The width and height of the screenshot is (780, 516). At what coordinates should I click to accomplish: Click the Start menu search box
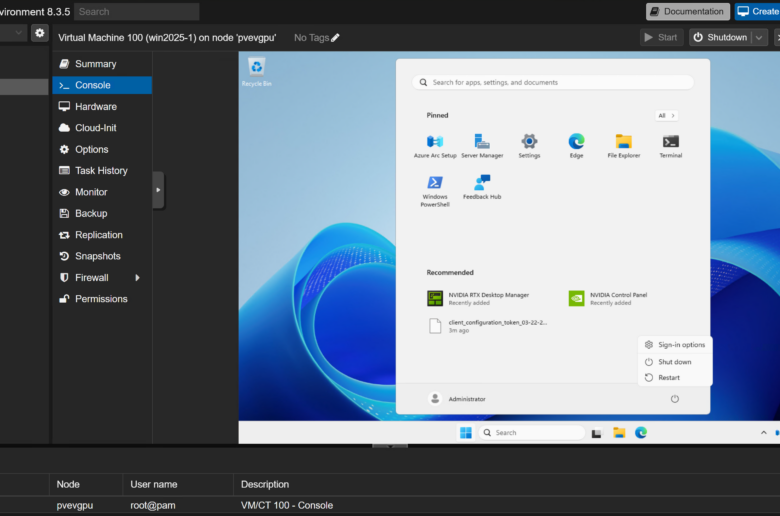pyautogui.click(x=553, y=82)
